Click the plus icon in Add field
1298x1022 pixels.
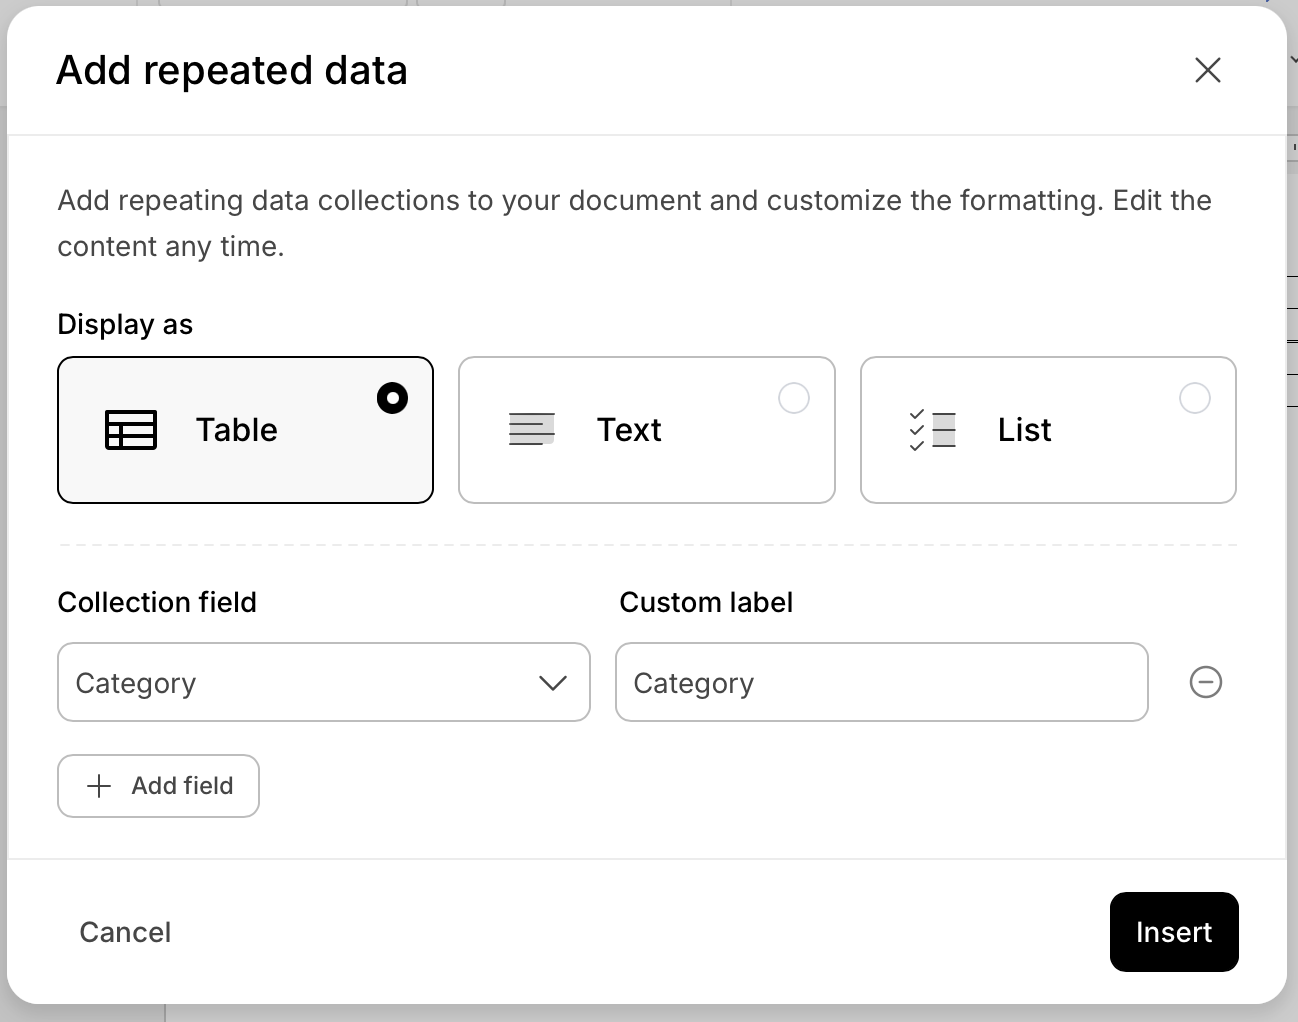tap(99, 786)
